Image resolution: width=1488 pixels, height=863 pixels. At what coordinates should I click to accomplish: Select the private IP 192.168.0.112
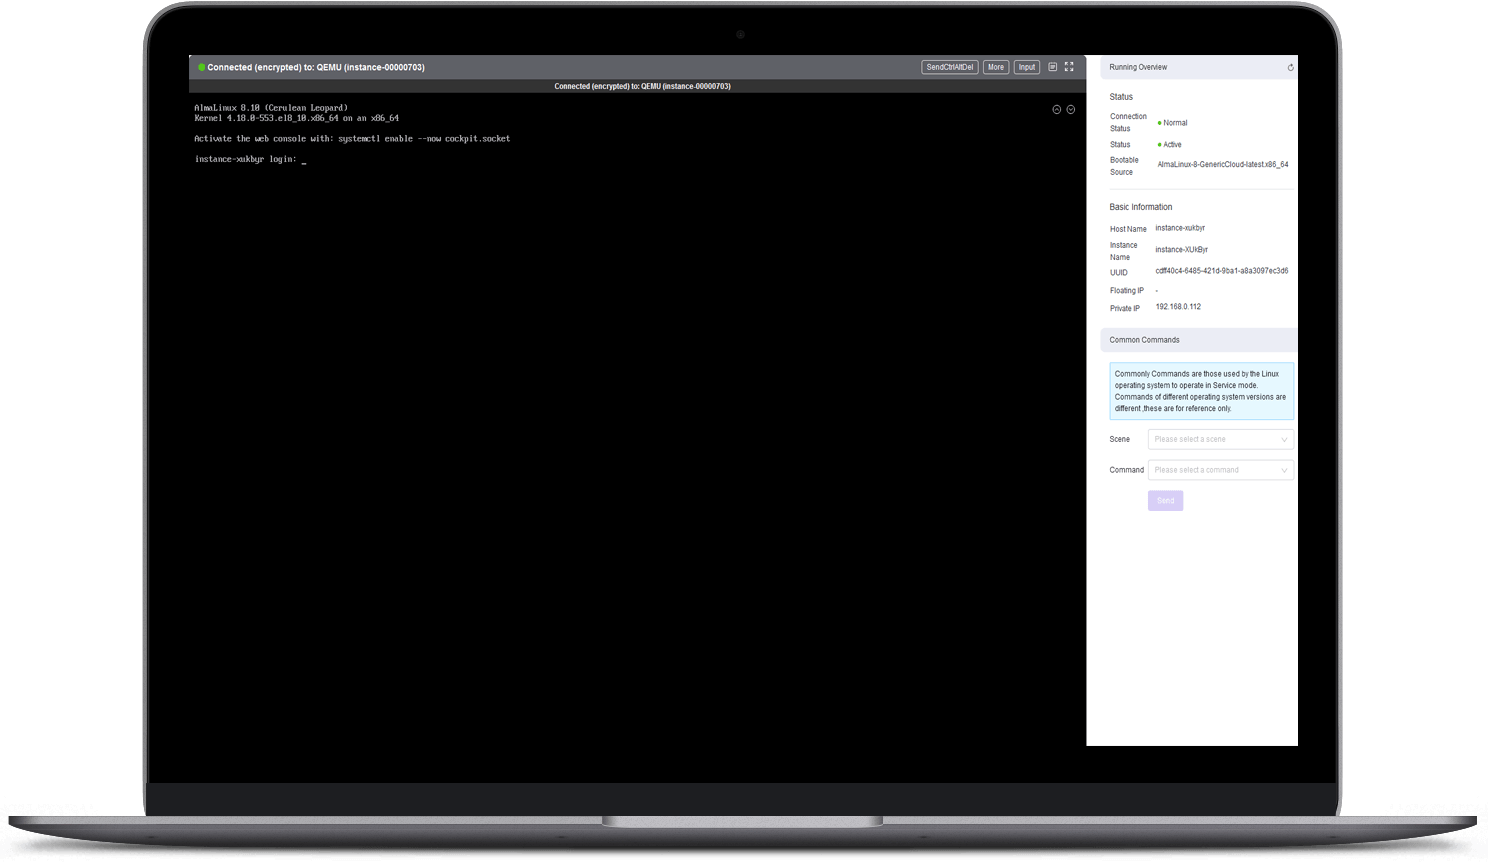pos(1178,307)
